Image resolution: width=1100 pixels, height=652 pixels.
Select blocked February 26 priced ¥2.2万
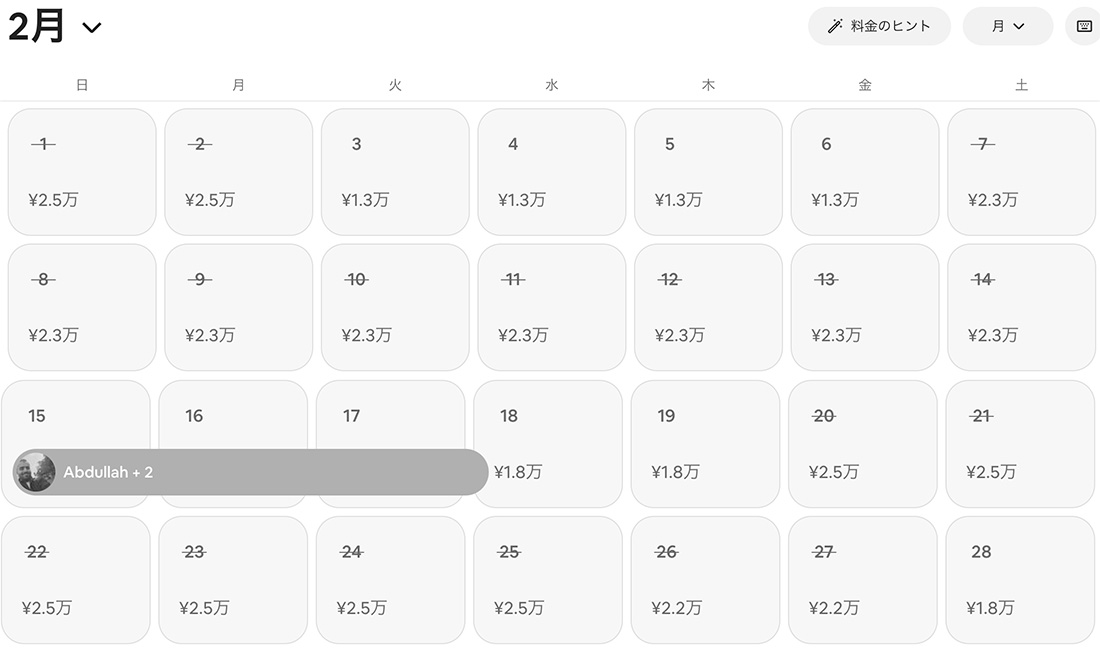pyautogui.click(x=705, y=579)
